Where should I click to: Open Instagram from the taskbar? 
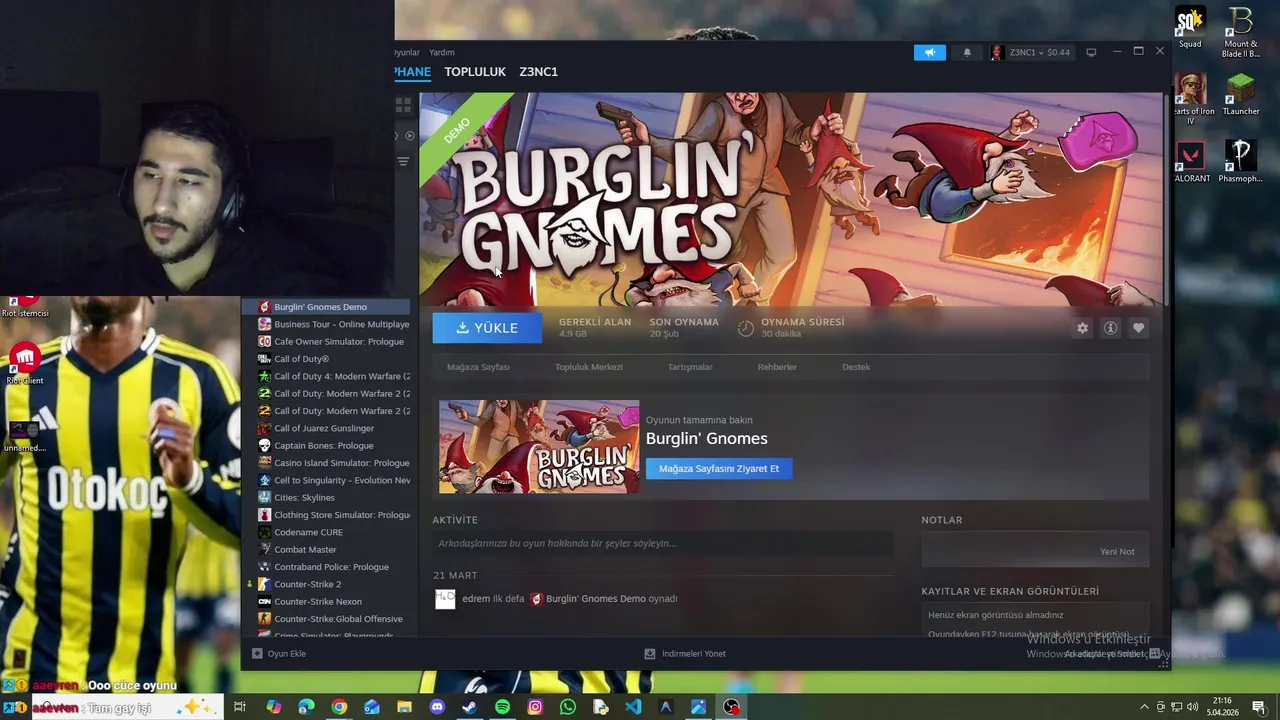[535, 707]
